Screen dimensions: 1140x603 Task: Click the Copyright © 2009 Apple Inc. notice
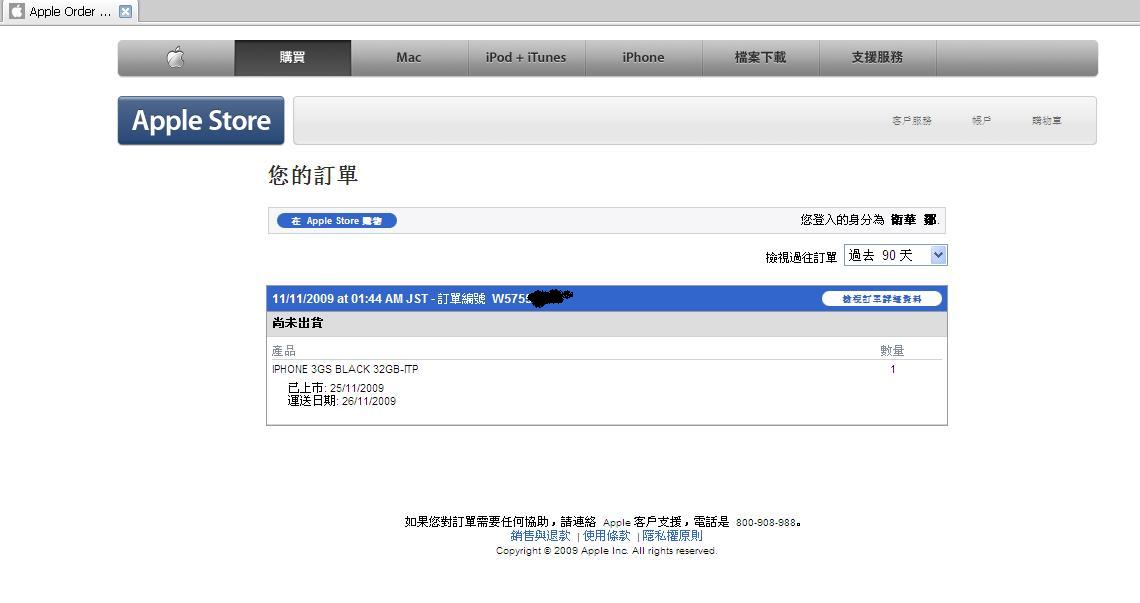click(x=606, y=551)
